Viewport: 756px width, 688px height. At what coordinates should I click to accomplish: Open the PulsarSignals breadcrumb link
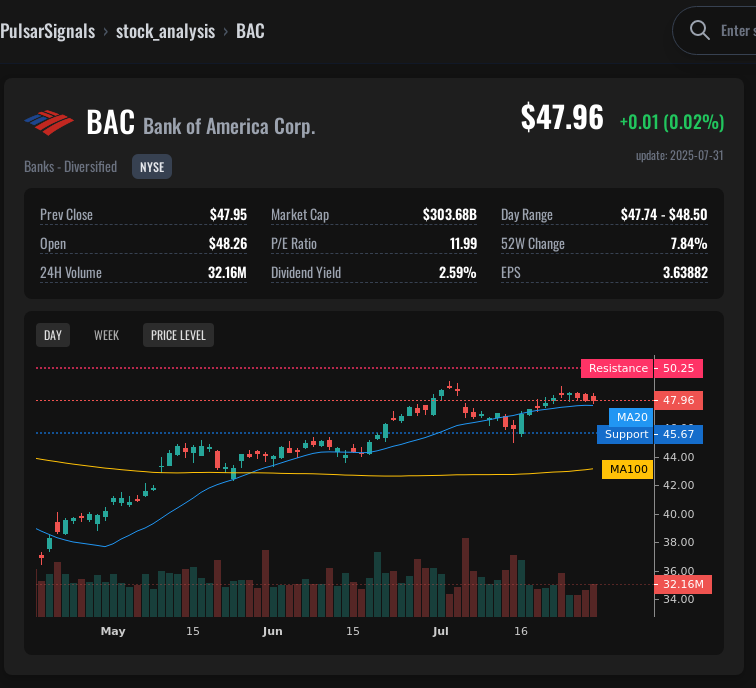(48, 31)
